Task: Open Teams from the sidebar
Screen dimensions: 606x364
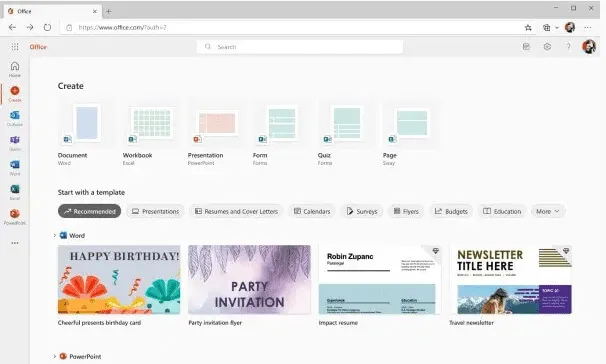Action: tap(15, 143)
